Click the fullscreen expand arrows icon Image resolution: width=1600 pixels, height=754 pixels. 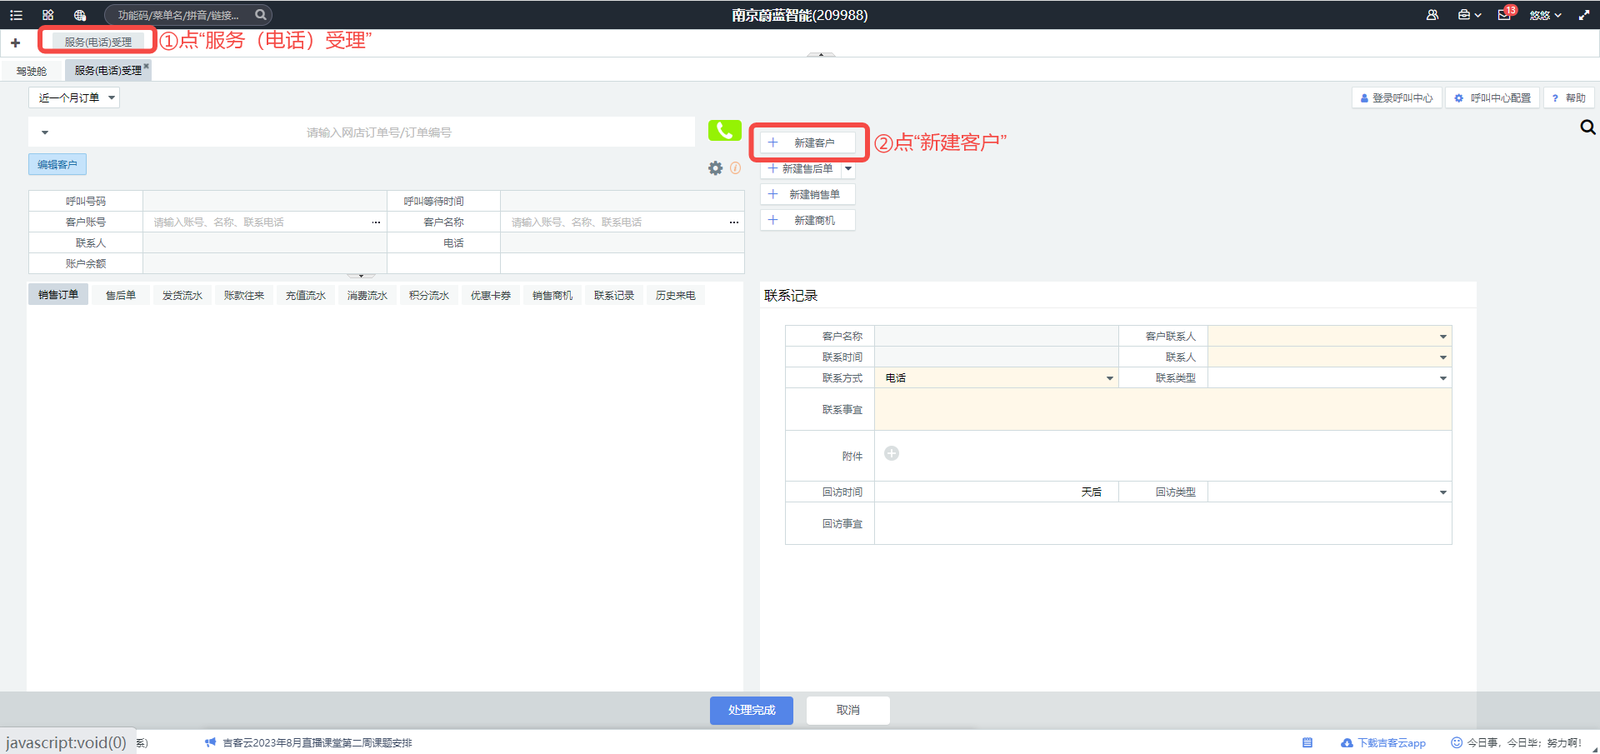point(1584,15)
